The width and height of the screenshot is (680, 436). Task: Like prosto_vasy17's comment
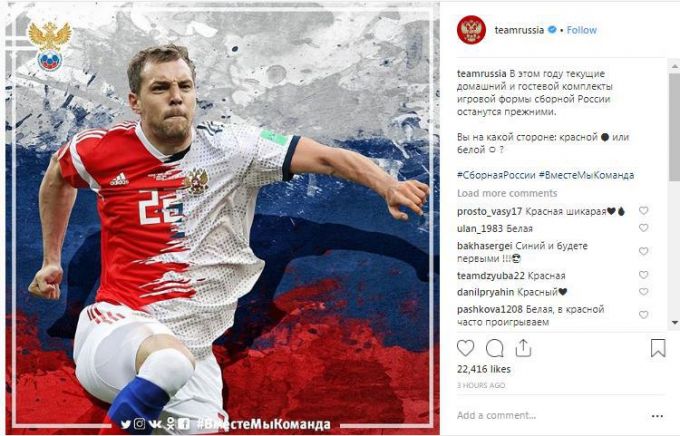tap(644, 210)
